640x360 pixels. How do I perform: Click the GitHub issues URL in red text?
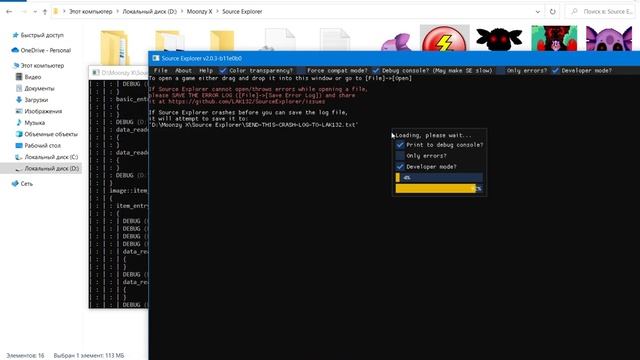247,102
